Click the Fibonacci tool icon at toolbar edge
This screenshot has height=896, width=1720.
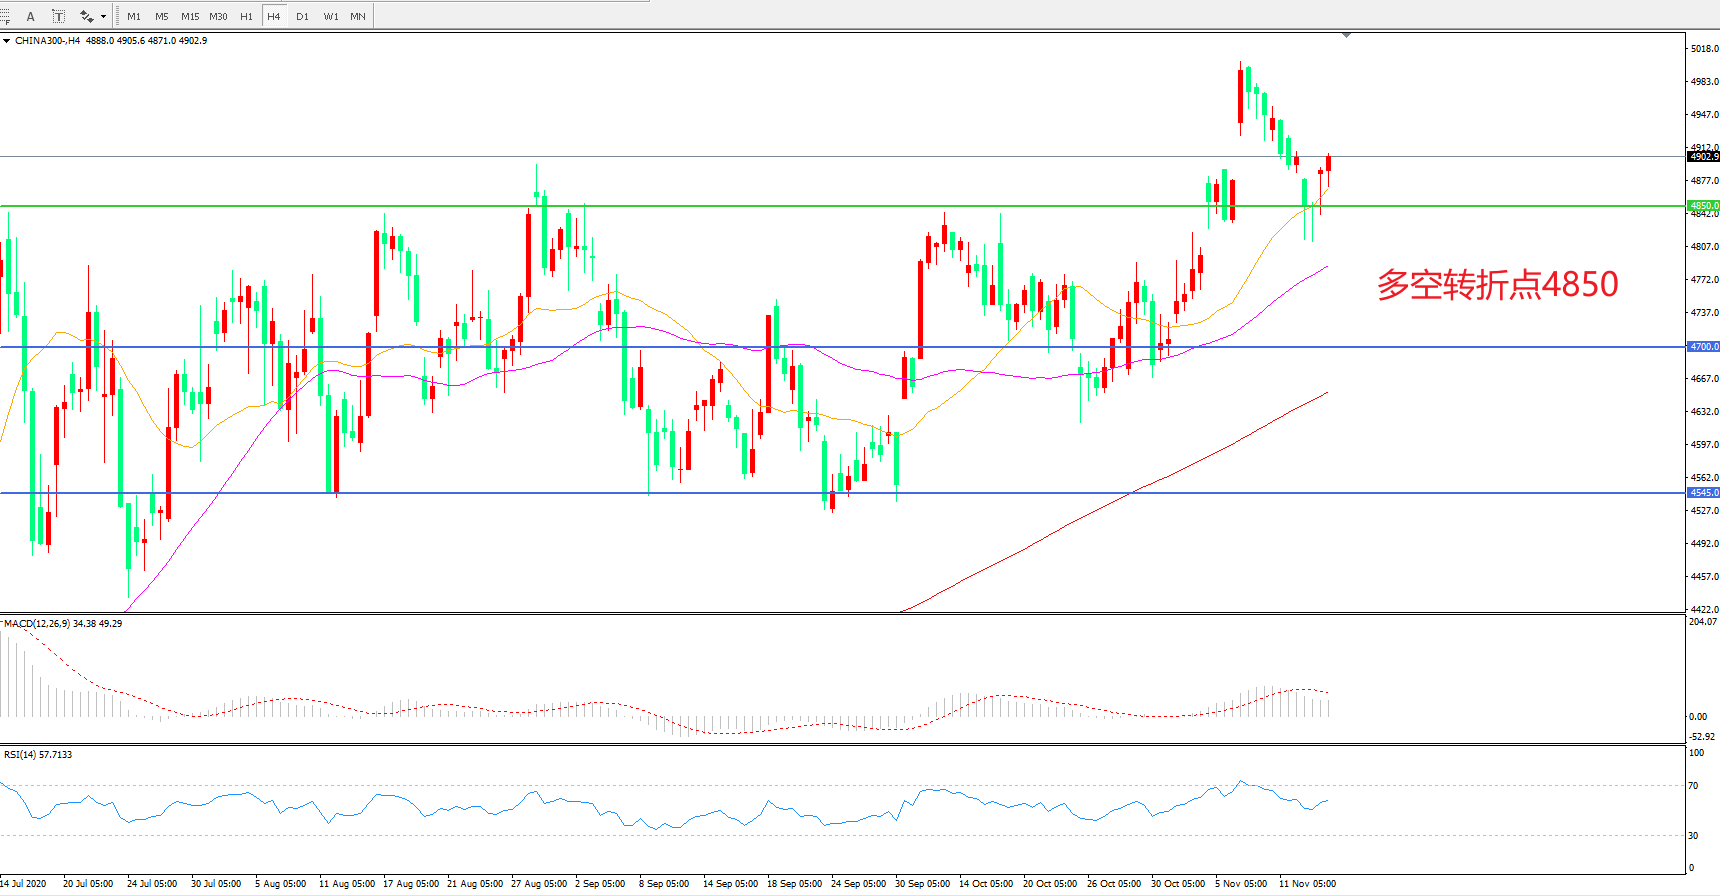pos(5,16)
